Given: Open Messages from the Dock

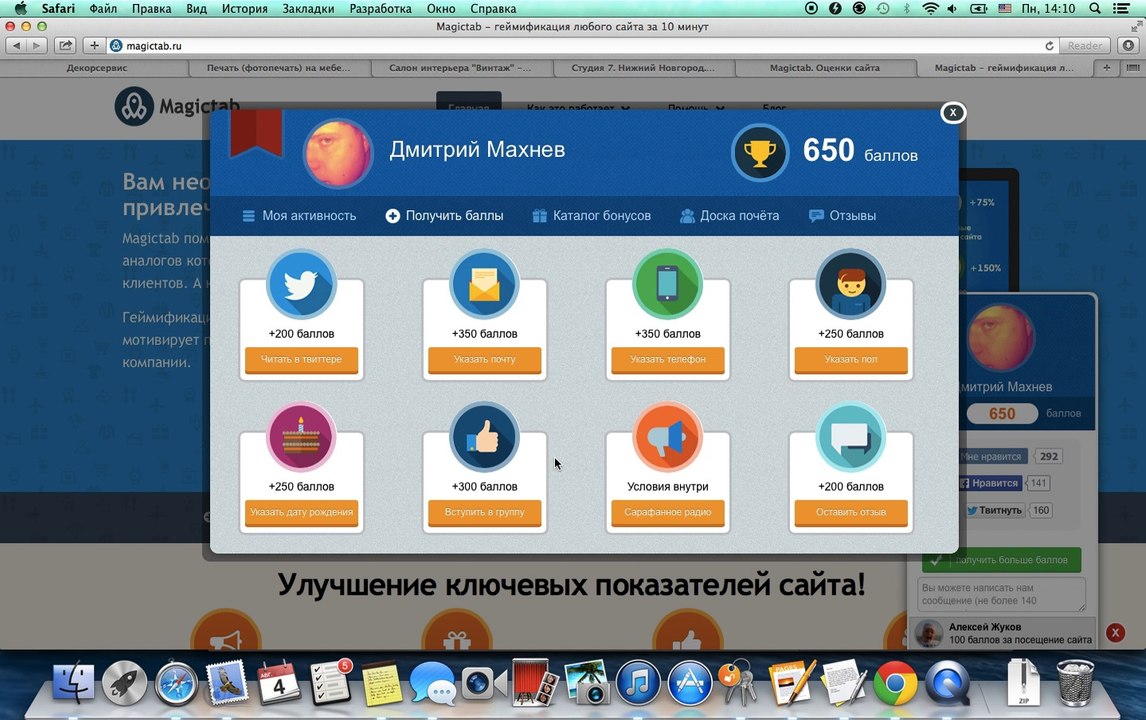Looking at the screenshot, I should 432,683.
